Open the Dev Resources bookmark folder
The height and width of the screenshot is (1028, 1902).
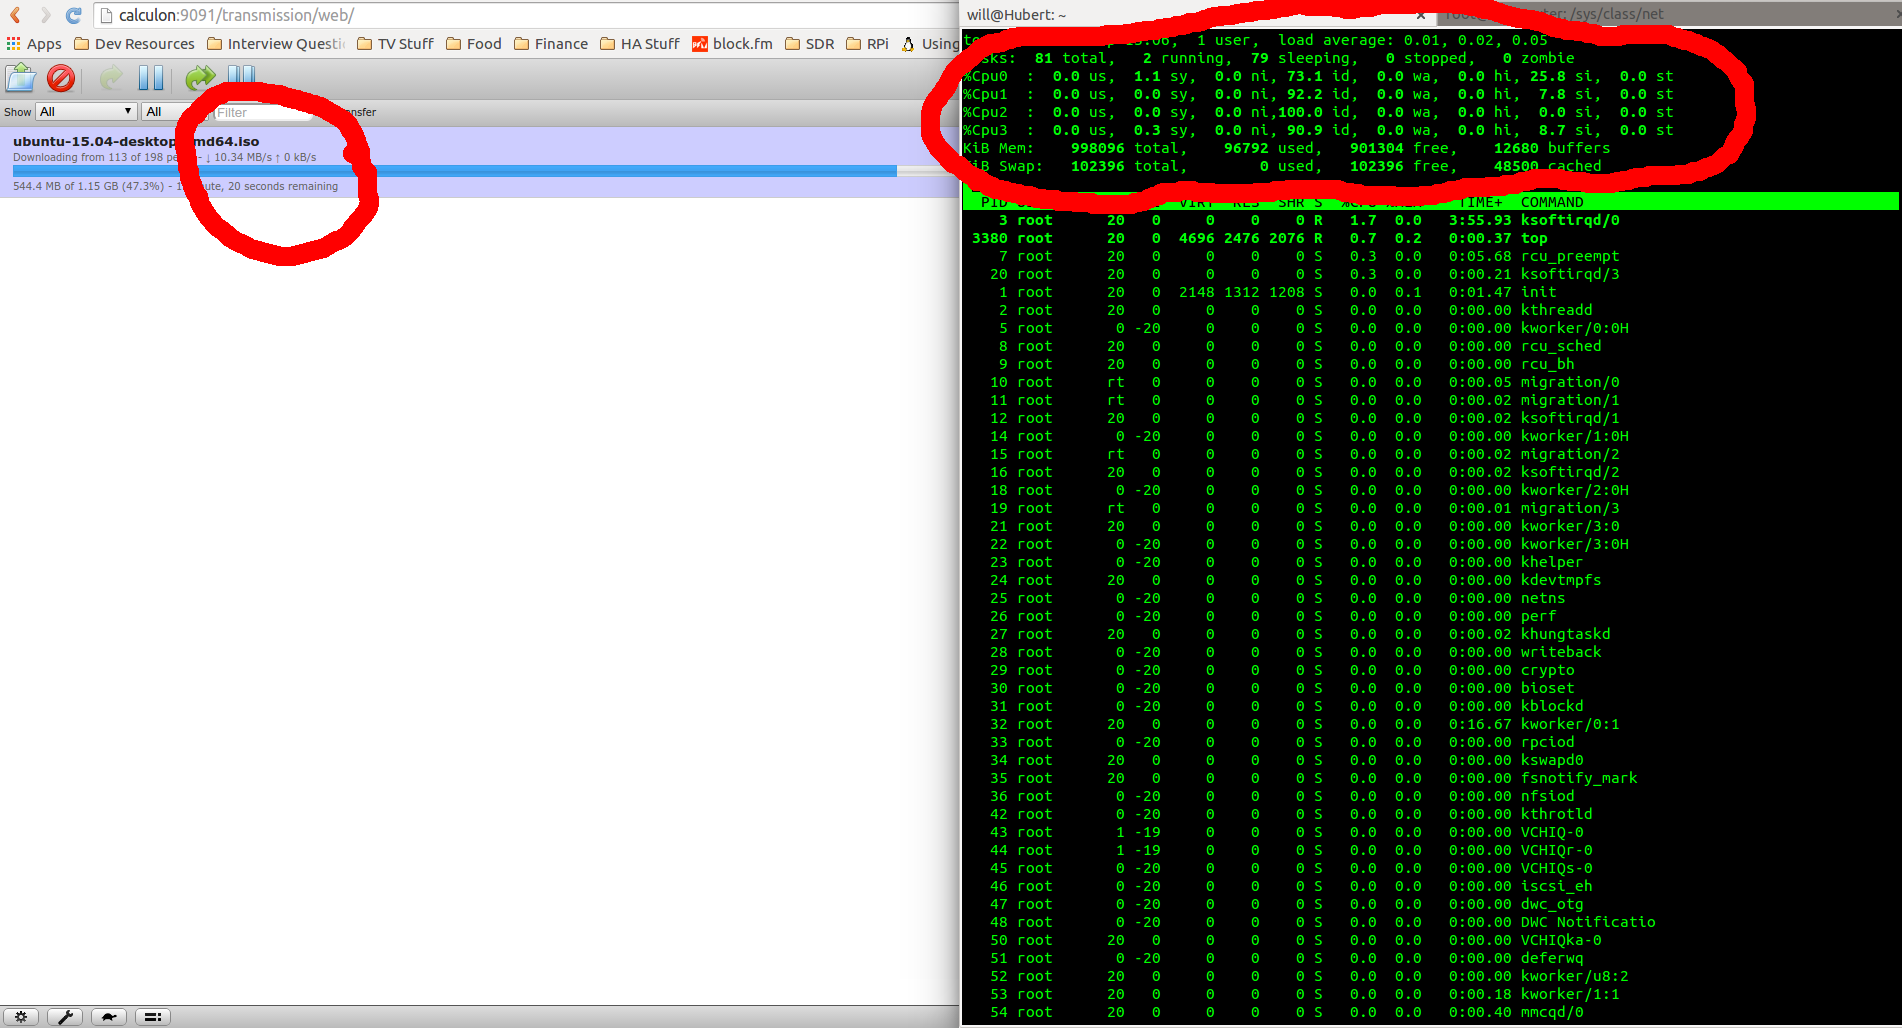pos(134,44)
